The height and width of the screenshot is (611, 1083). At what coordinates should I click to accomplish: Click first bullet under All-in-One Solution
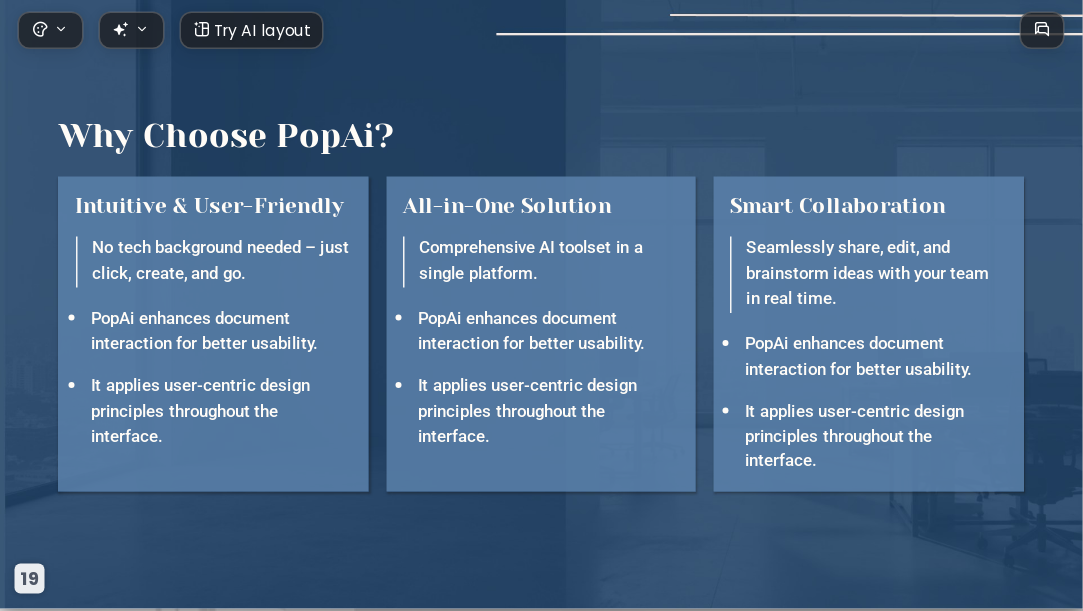(530, 331)
